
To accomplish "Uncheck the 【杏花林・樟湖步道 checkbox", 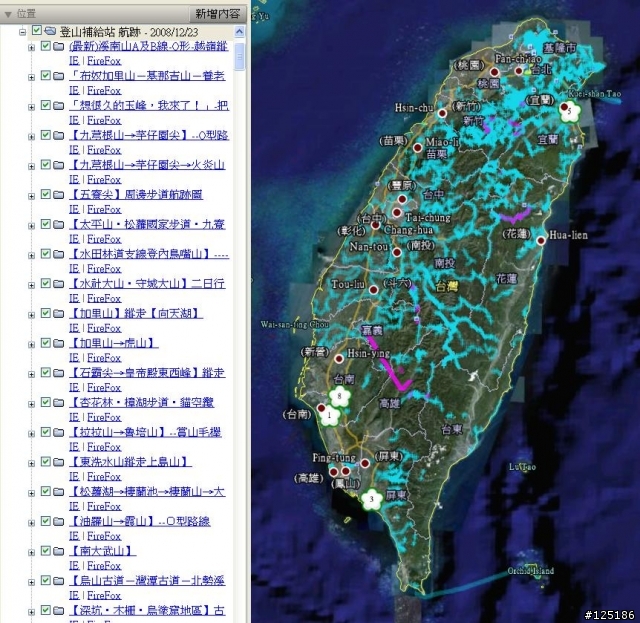I will click(45, 402).
